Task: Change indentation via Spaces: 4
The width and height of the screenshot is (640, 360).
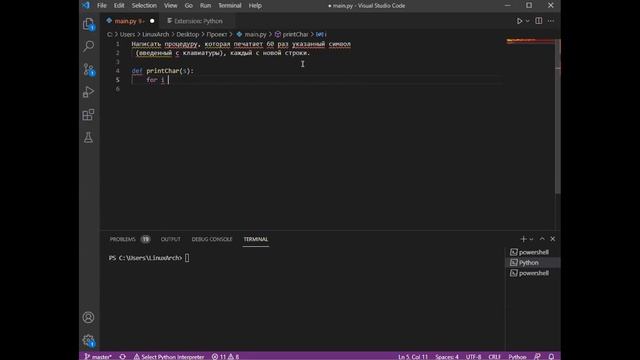Action: [447, 356]
